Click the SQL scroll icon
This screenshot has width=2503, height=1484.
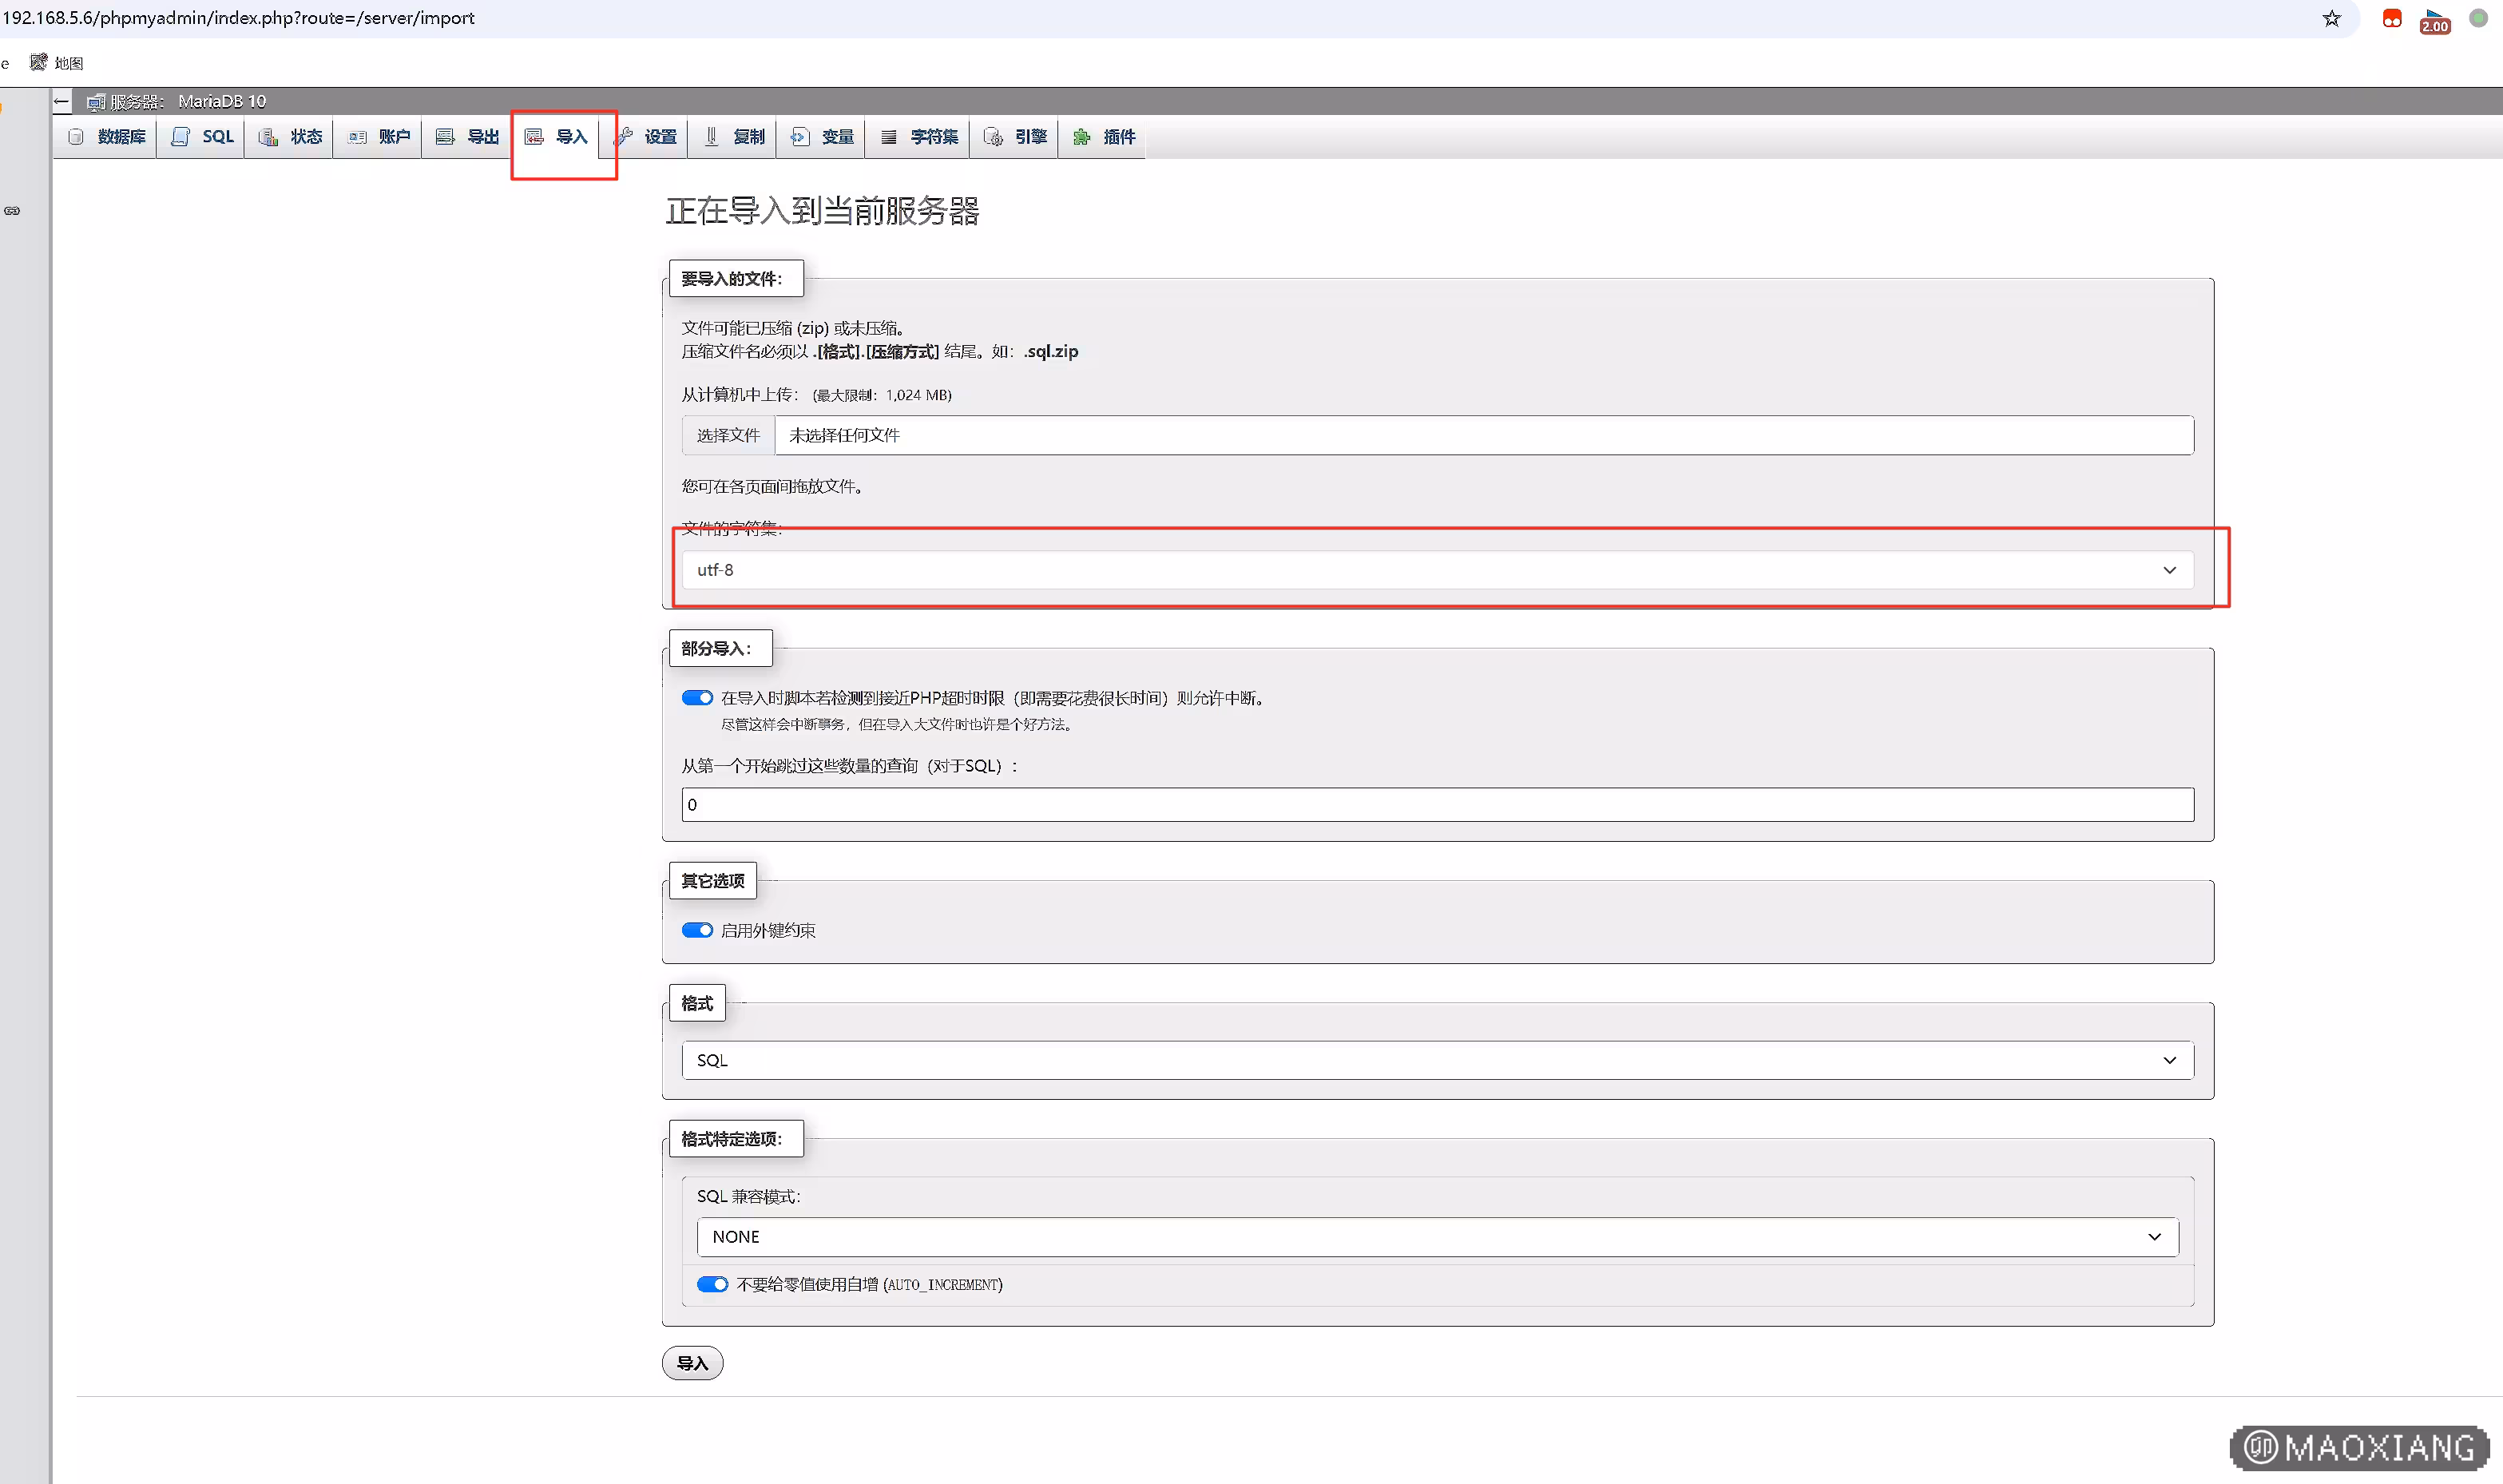(180, 137)
